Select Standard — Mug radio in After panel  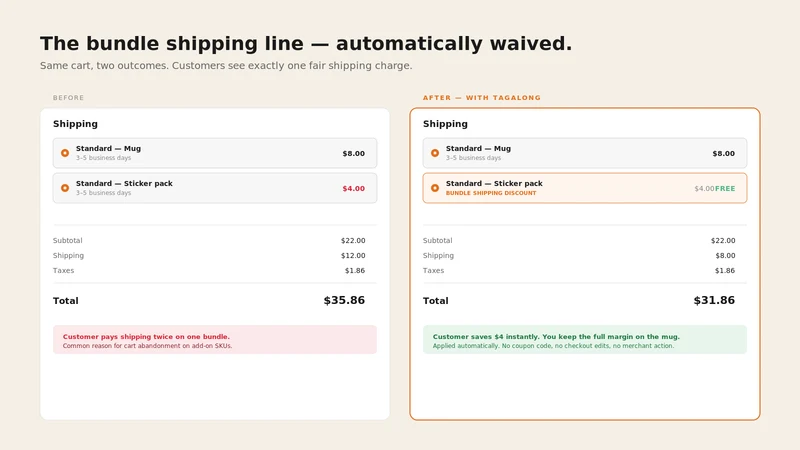coord(435,153)
